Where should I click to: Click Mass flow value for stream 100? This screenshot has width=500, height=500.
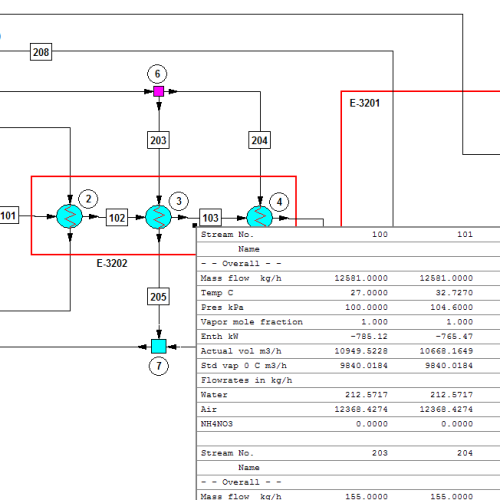tap(361, 278)
